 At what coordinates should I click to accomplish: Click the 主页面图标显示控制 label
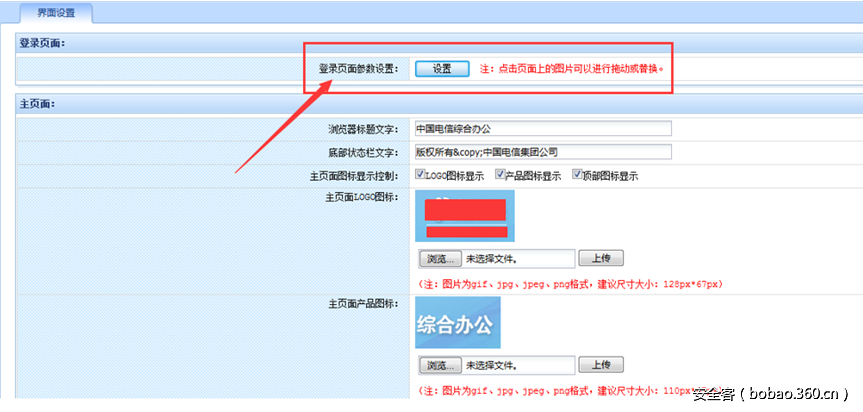click(354, 177)
